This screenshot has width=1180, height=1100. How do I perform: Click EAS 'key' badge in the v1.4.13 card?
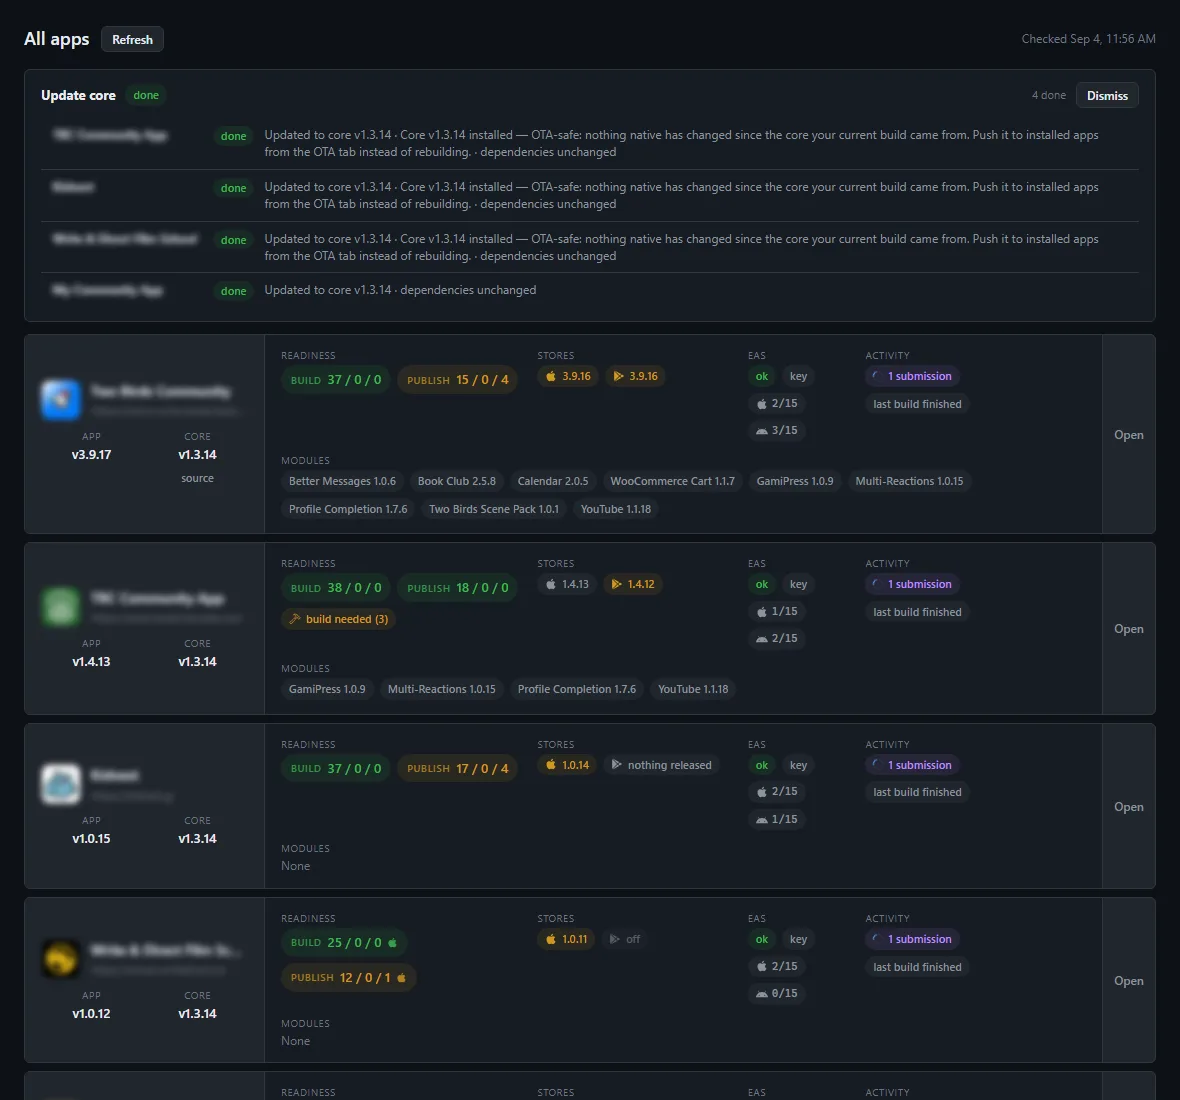798,584
